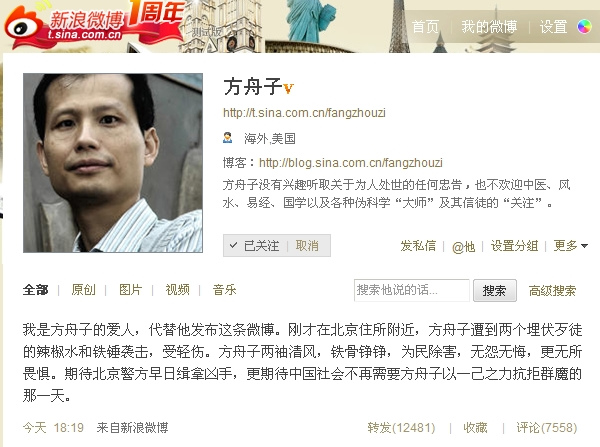
Task: Click the checkmark in 已关注 button
Action: click(x=233, y=245)
